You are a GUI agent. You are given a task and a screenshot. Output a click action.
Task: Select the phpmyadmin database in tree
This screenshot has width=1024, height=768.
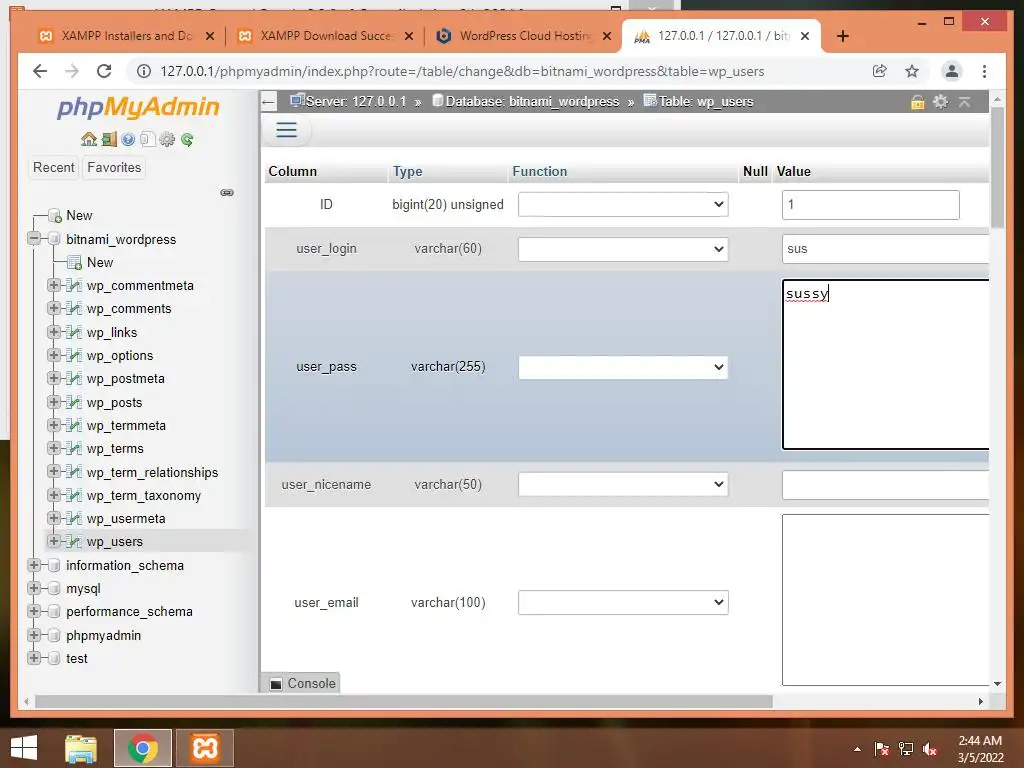[x=103, y=635]
